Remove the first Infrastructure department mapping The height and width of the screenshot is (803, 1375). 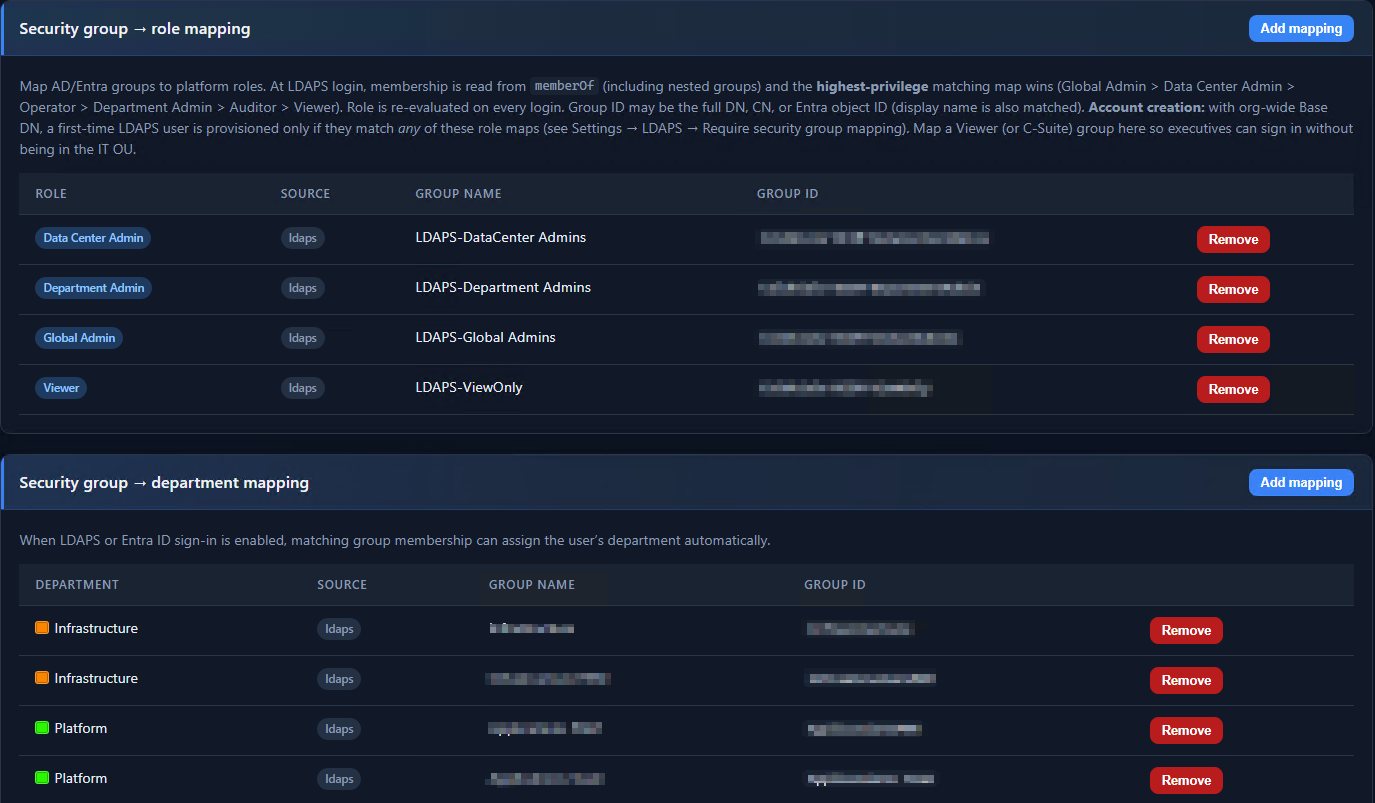click(x=1186, y=630)
